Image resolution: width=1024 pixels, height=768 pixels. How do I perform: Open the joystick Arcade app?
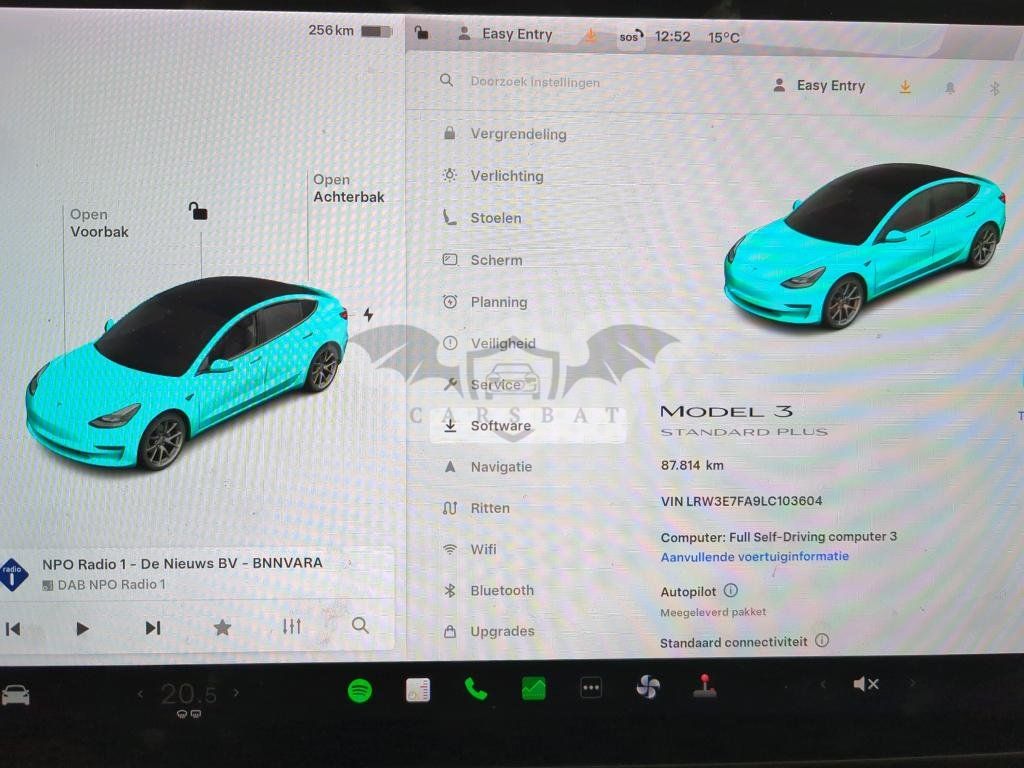705,686
